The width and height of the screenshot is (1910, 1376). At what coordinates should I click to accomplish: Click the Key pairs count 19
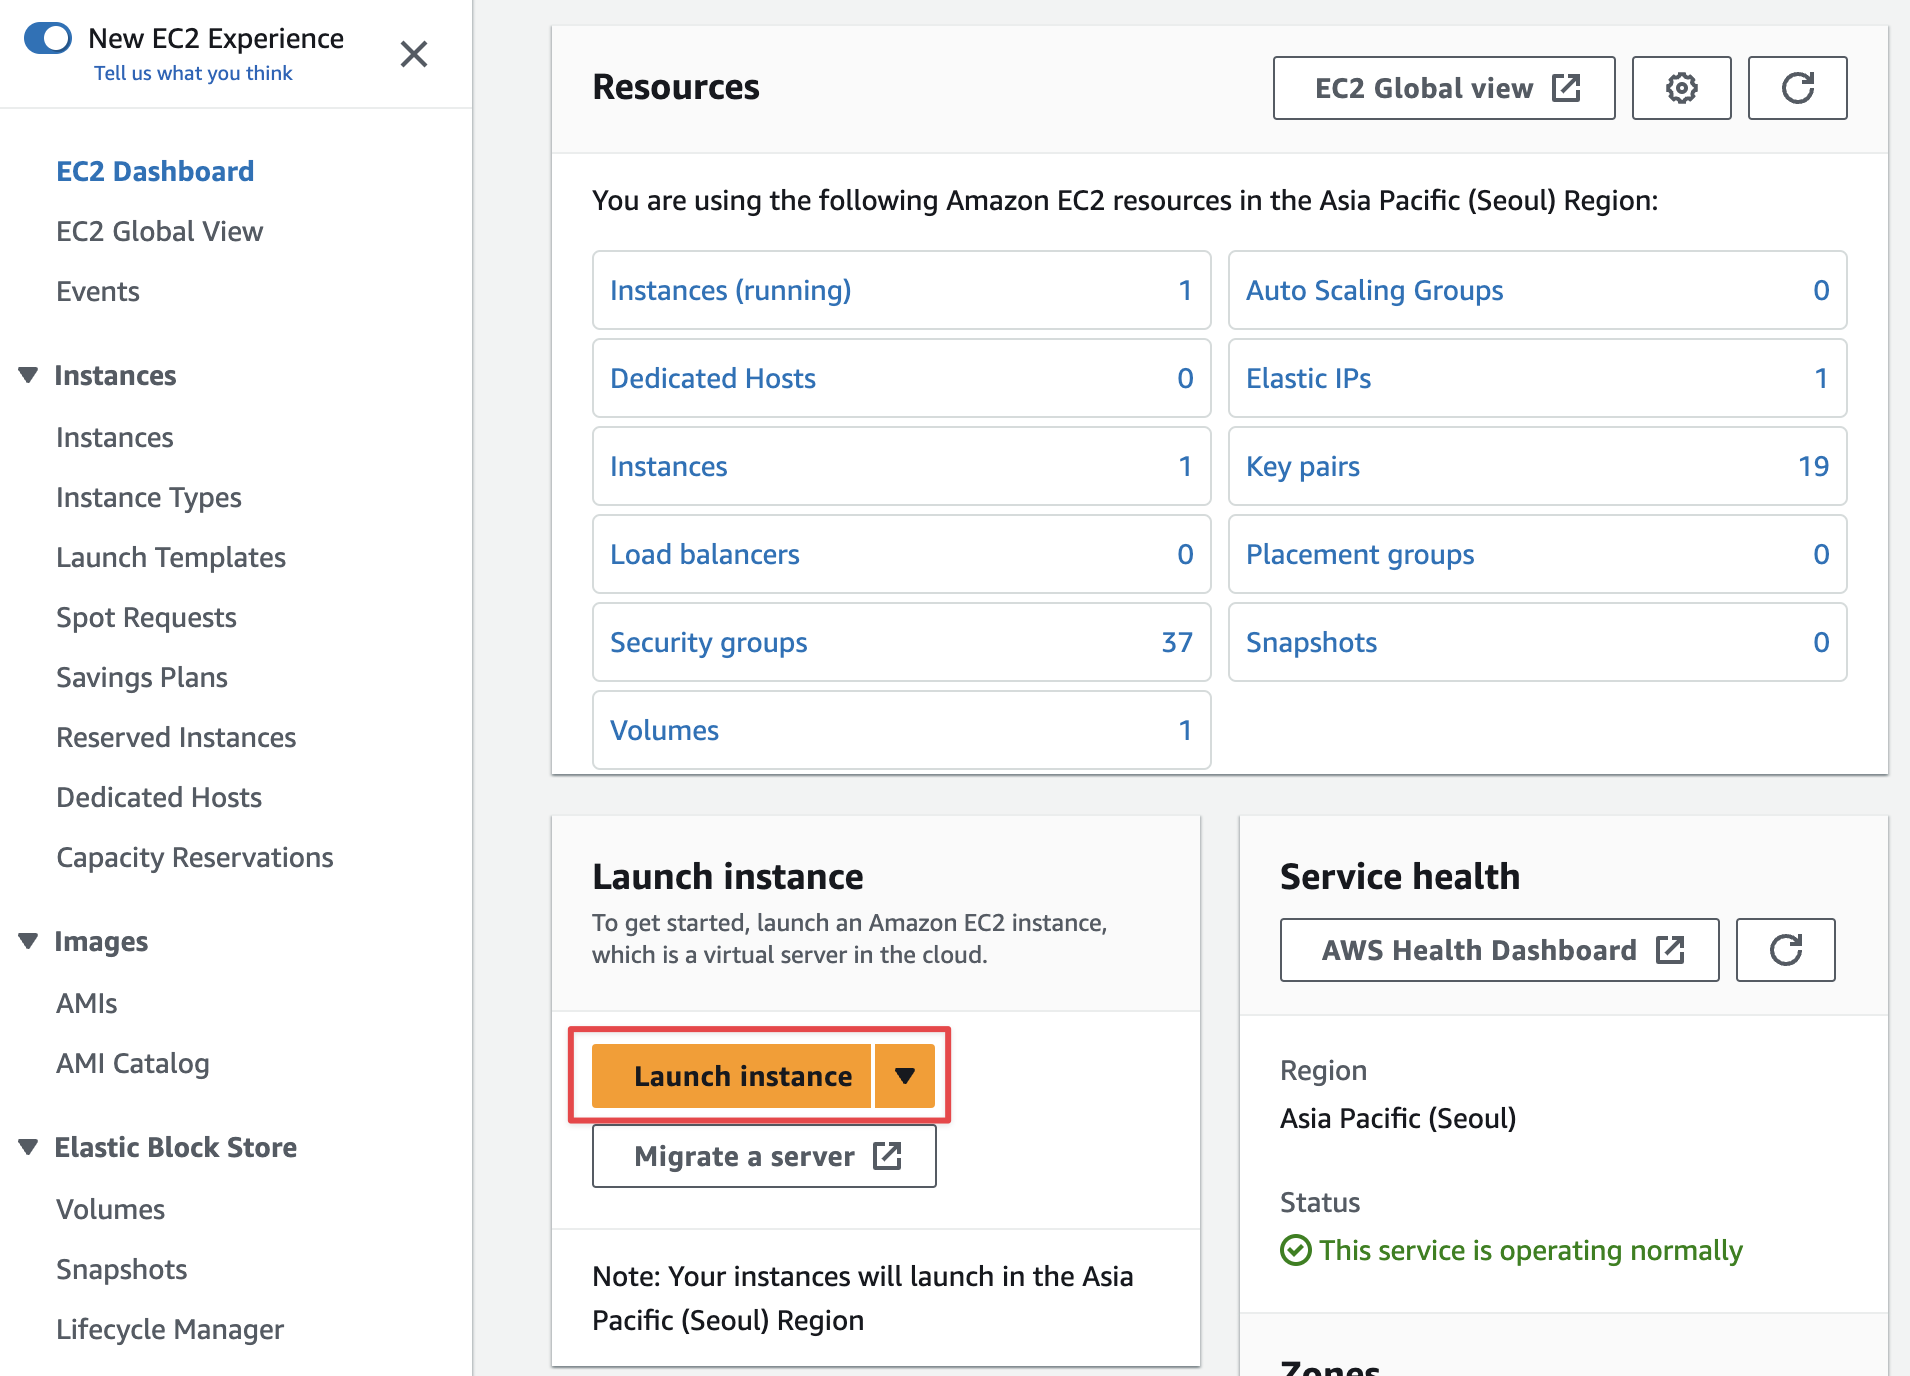pos(1813,466)
